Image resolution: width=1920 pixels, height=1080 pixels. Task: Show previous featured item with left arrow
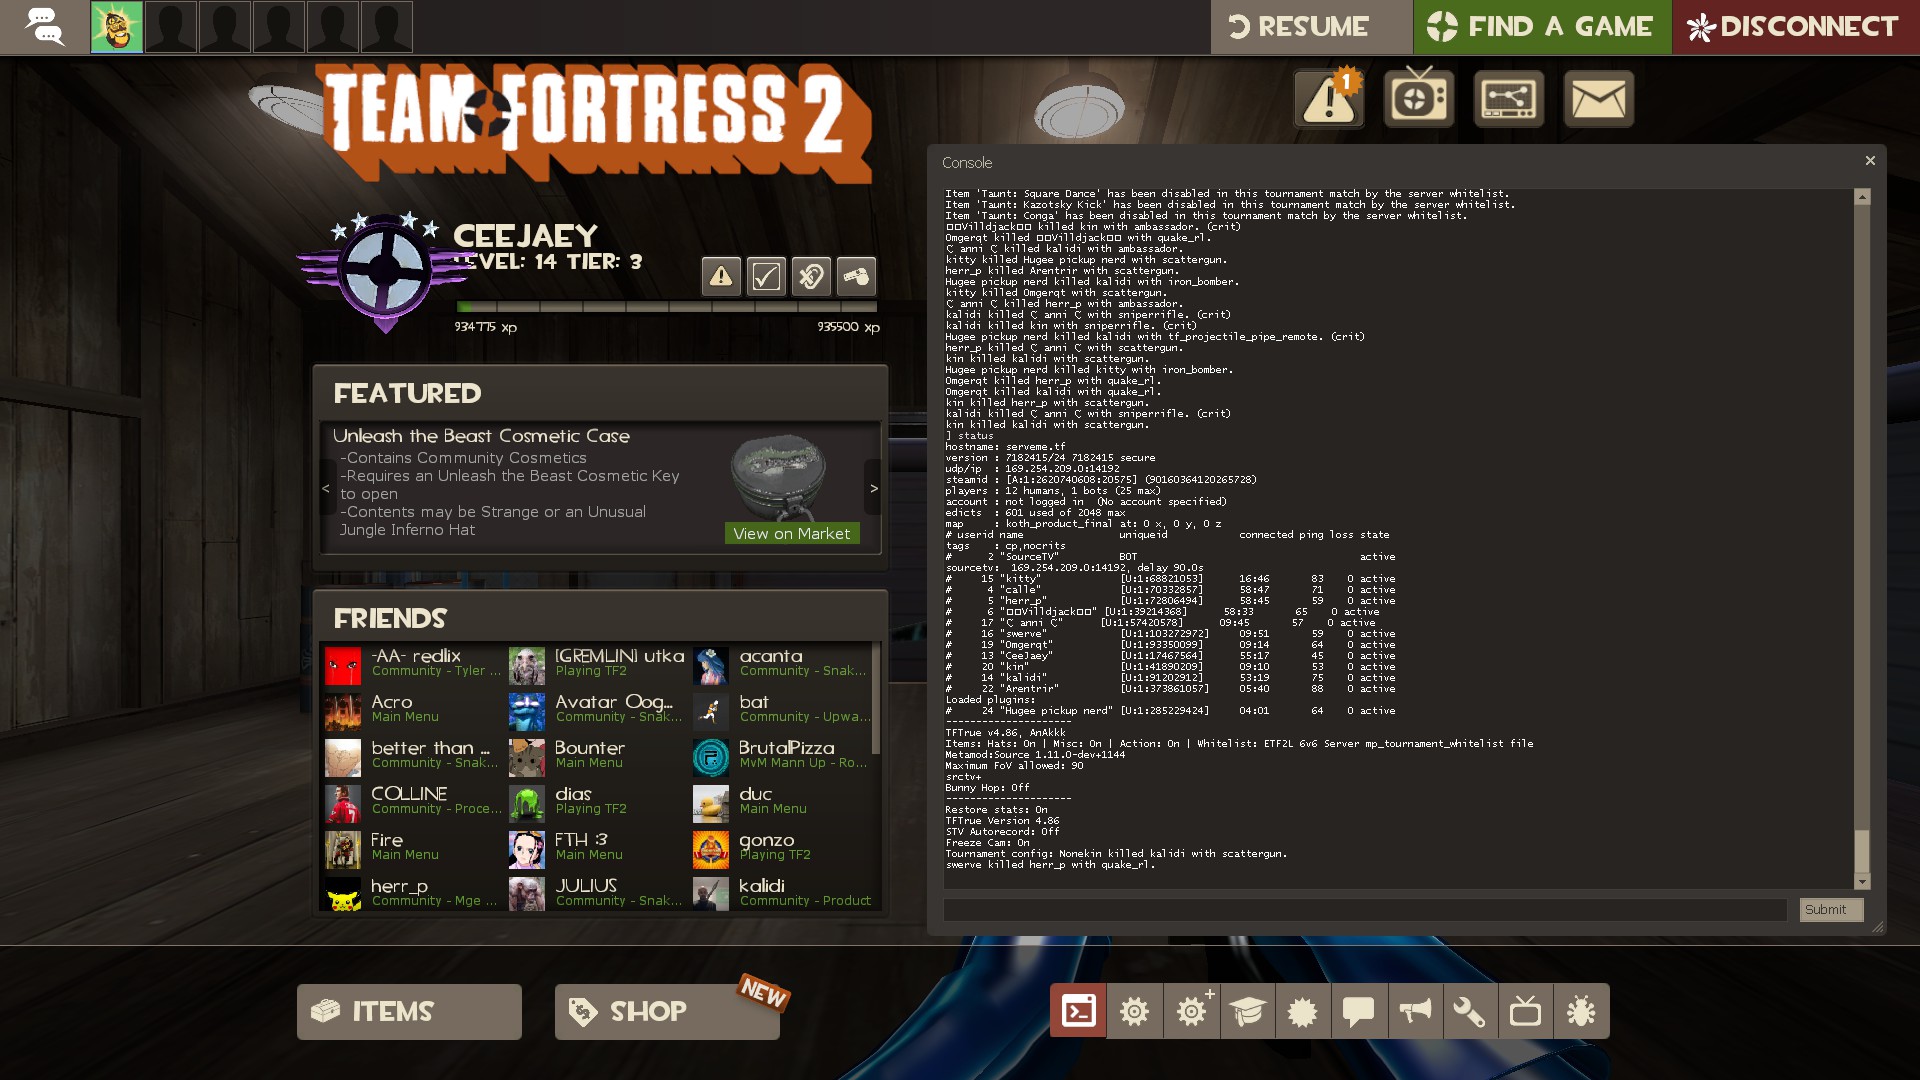tap(326, 488)
